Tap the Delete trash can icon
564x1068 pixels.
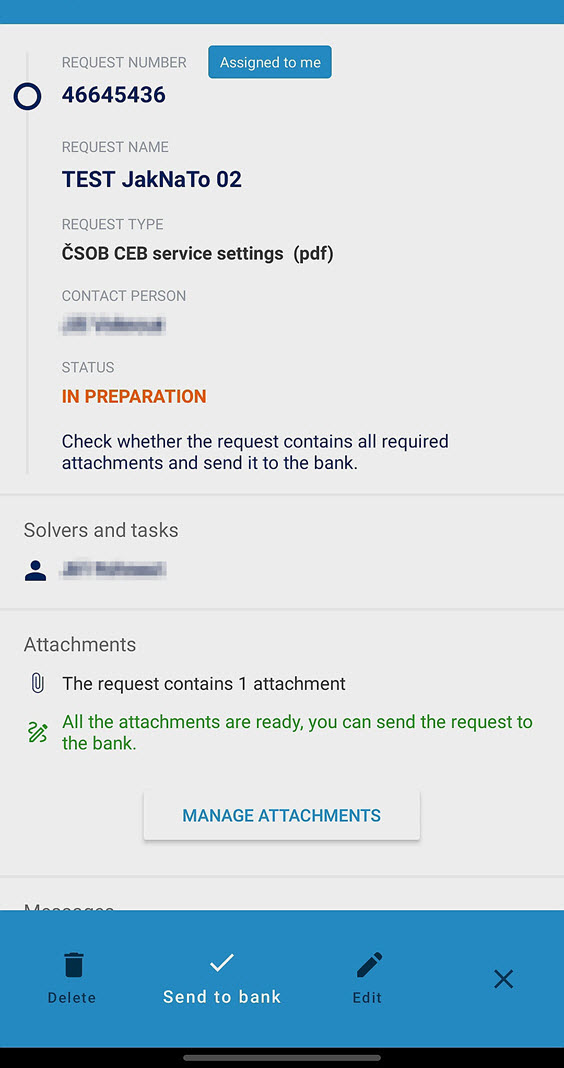(x=74, y=964)
